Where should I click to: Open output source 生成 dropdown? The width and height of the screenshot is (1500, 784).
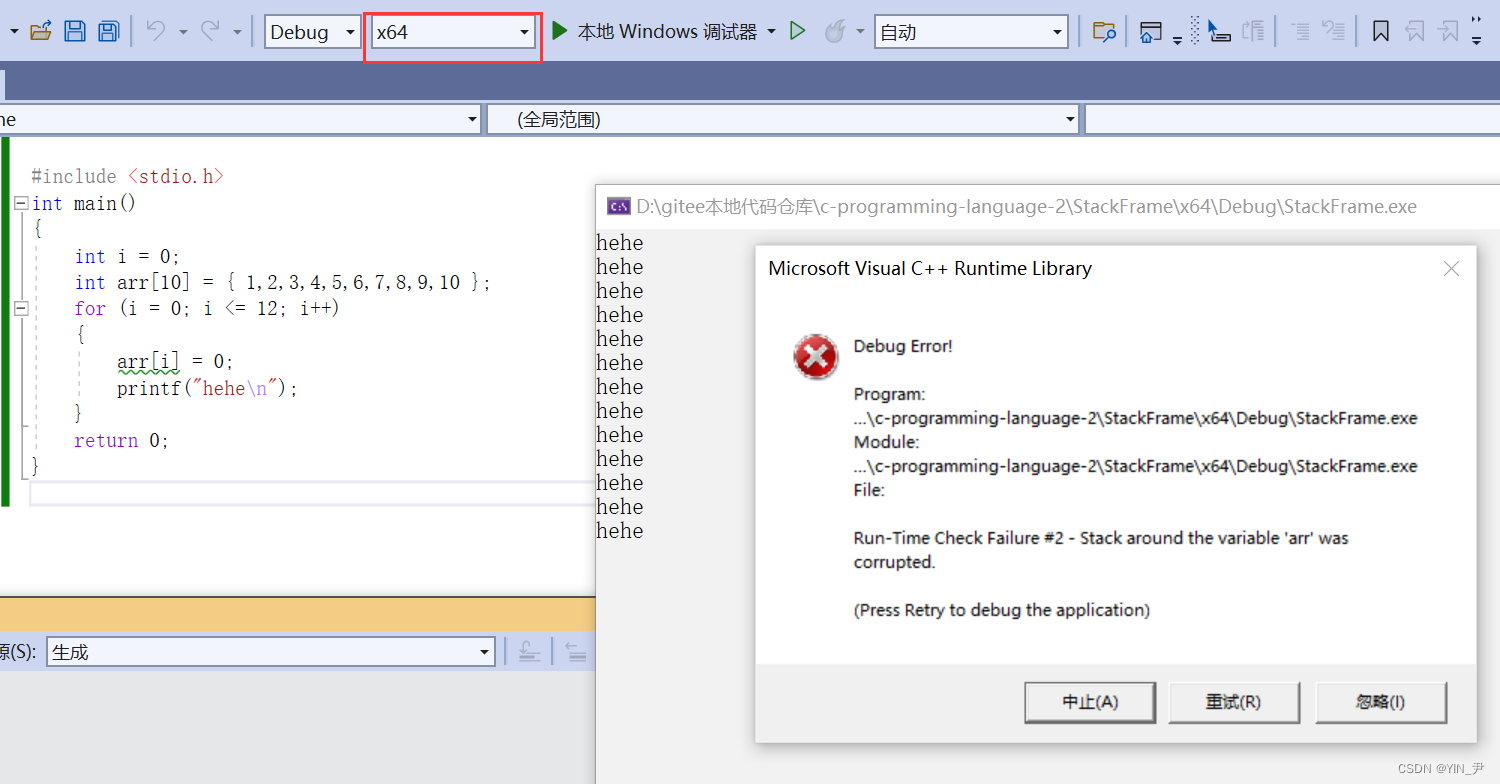point(271,653)
